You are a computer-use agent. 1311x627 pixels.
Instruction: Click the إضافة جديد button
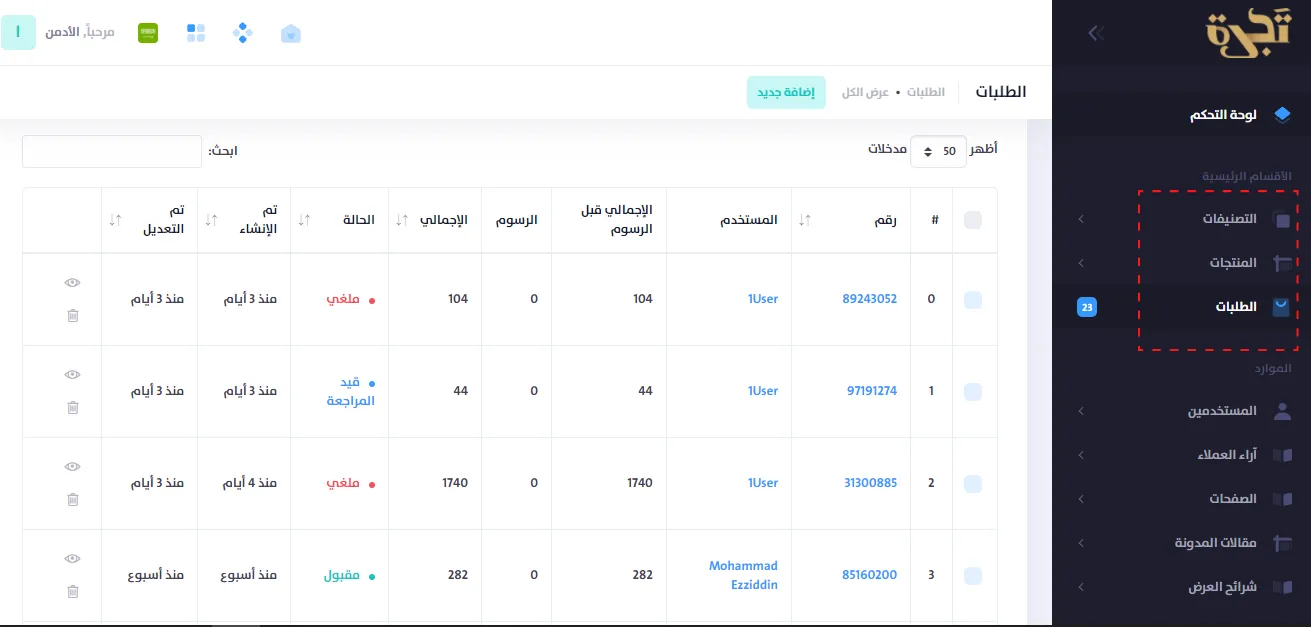click(786, 90)
